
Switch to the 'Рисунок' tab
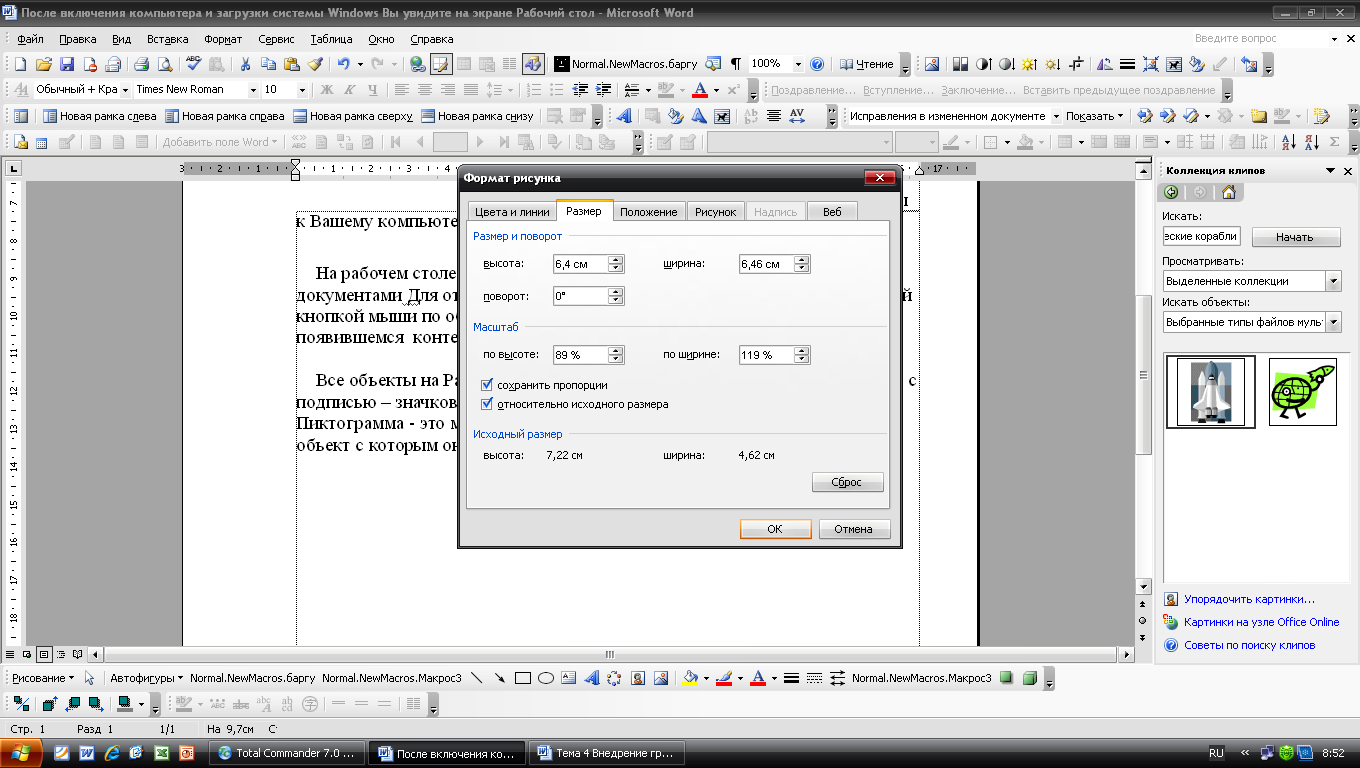[715, 212]
